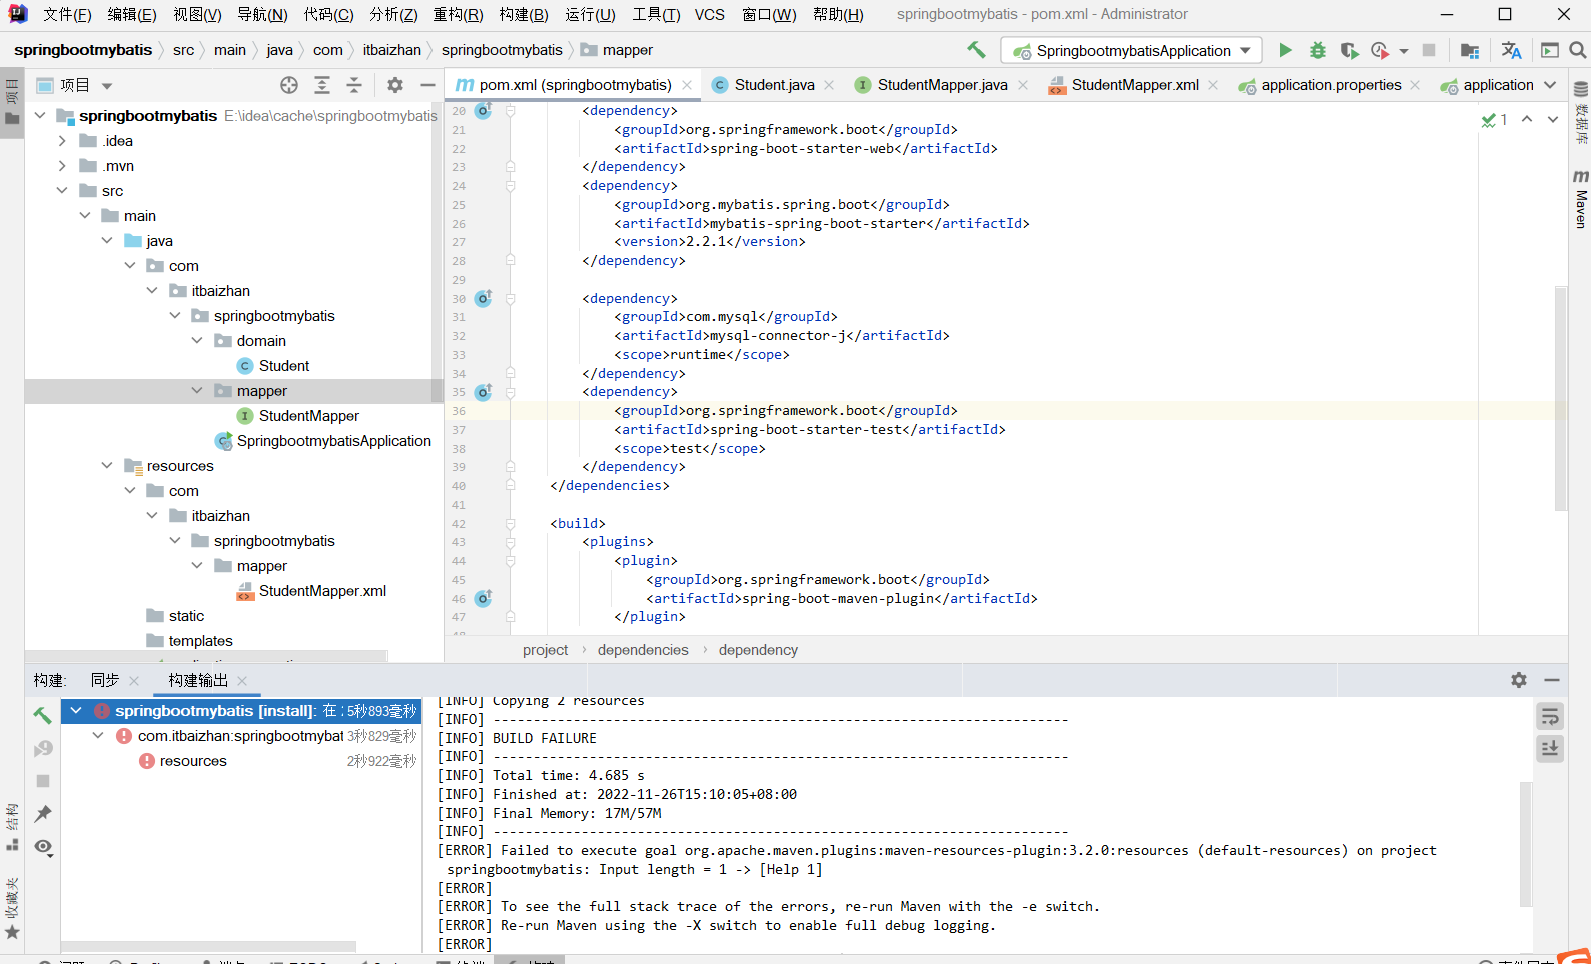Viewport: 1591px width, 964px height.
Task: Select the 同步 build tab
Action: pyautogui.click(x=105, y=680)
